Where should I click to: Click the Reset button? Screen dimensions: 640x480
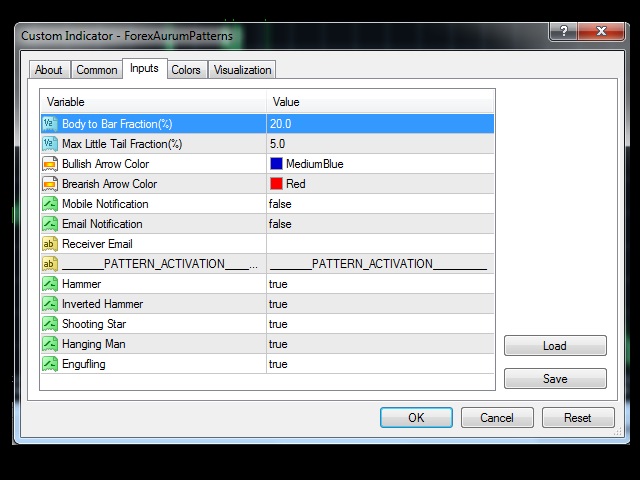pyautogui.click(x=578, y=418)
